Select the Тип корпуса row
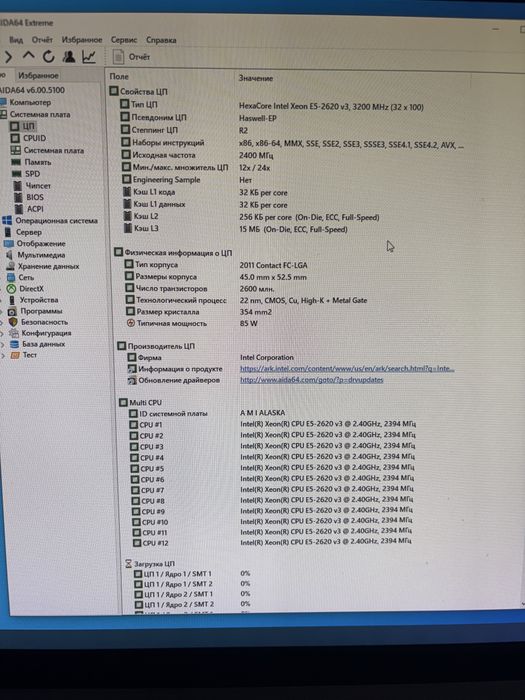The width and height of the screenshot is (525, 700). (x=216, y=265)
